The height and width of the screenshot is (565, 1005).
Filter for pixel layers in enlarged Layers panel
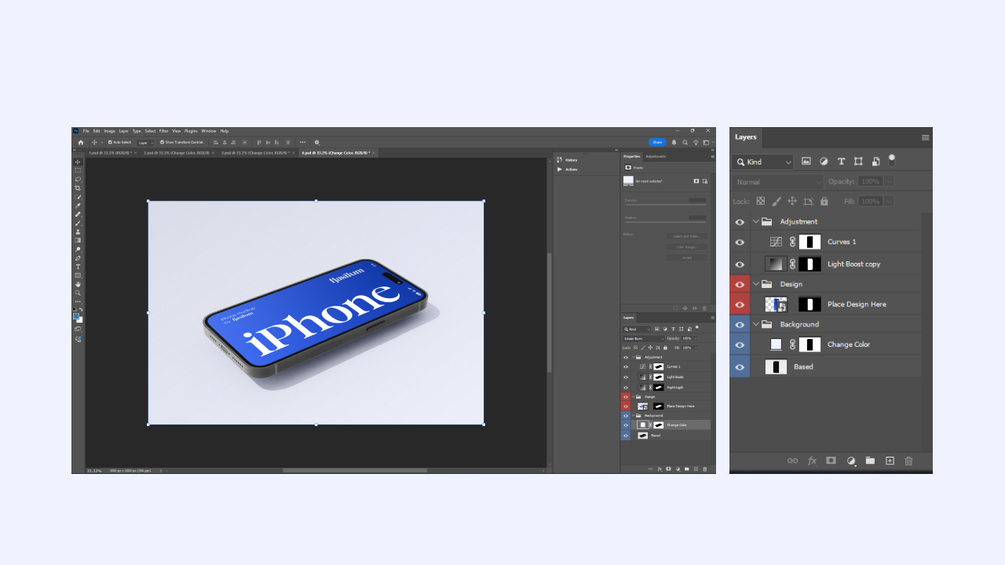(806, 161)
